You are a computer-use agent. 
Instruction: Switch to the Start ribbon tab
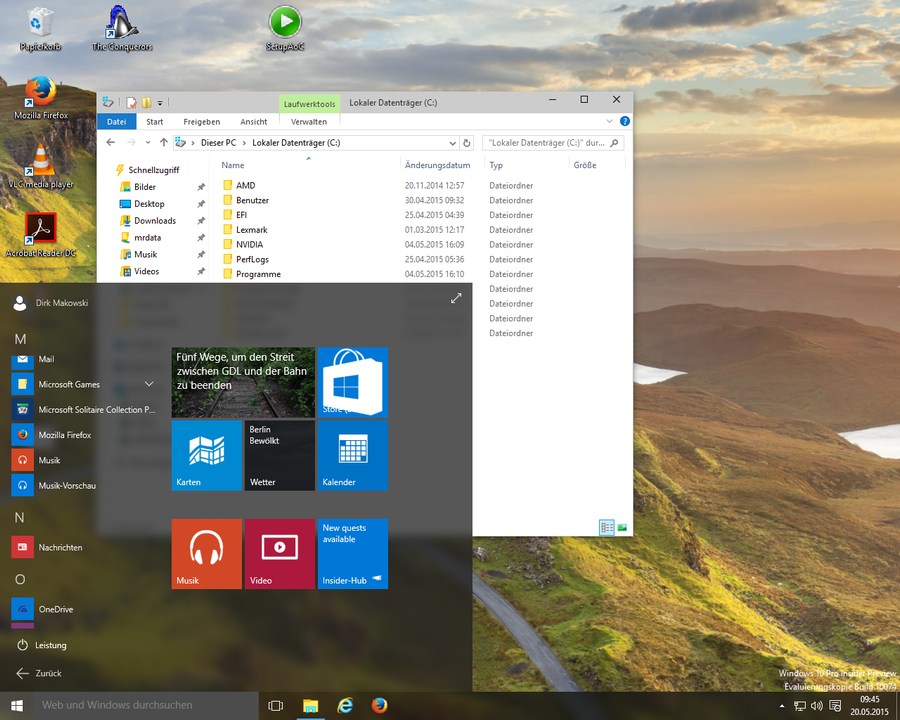click(x=154, y=122)
